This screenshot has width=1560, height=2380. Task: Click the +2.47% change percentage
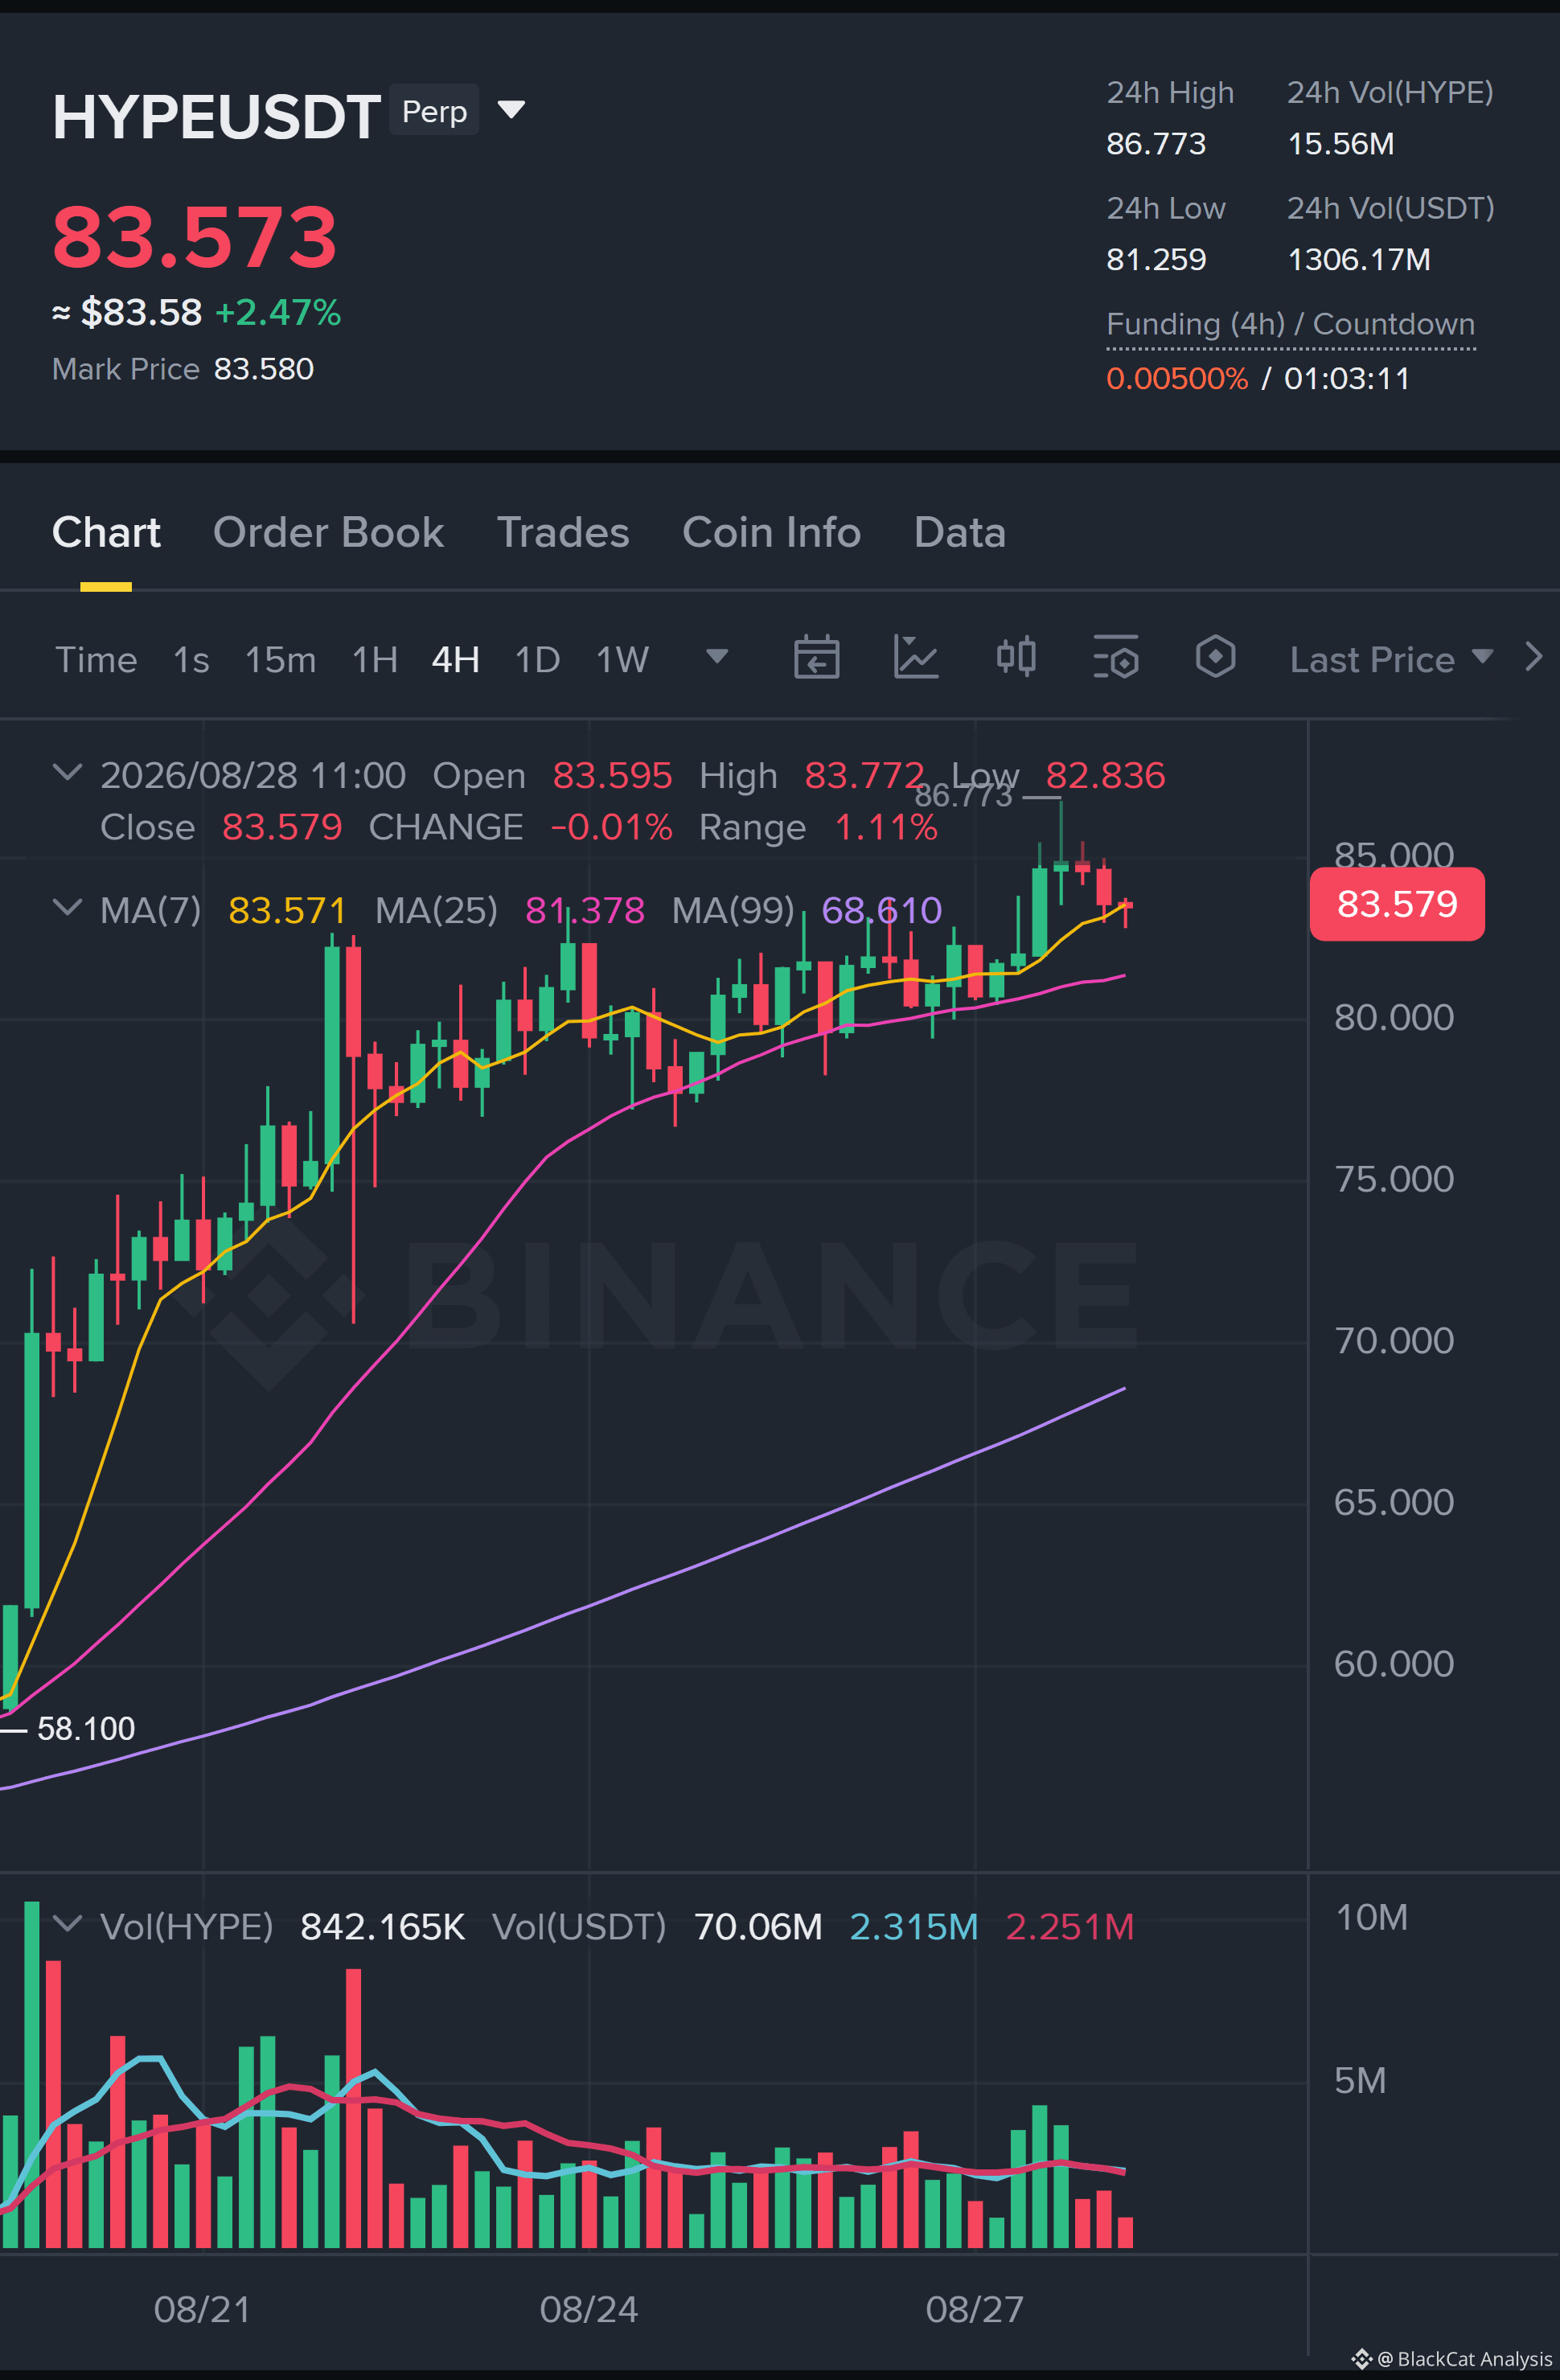(x=278, y=313)
